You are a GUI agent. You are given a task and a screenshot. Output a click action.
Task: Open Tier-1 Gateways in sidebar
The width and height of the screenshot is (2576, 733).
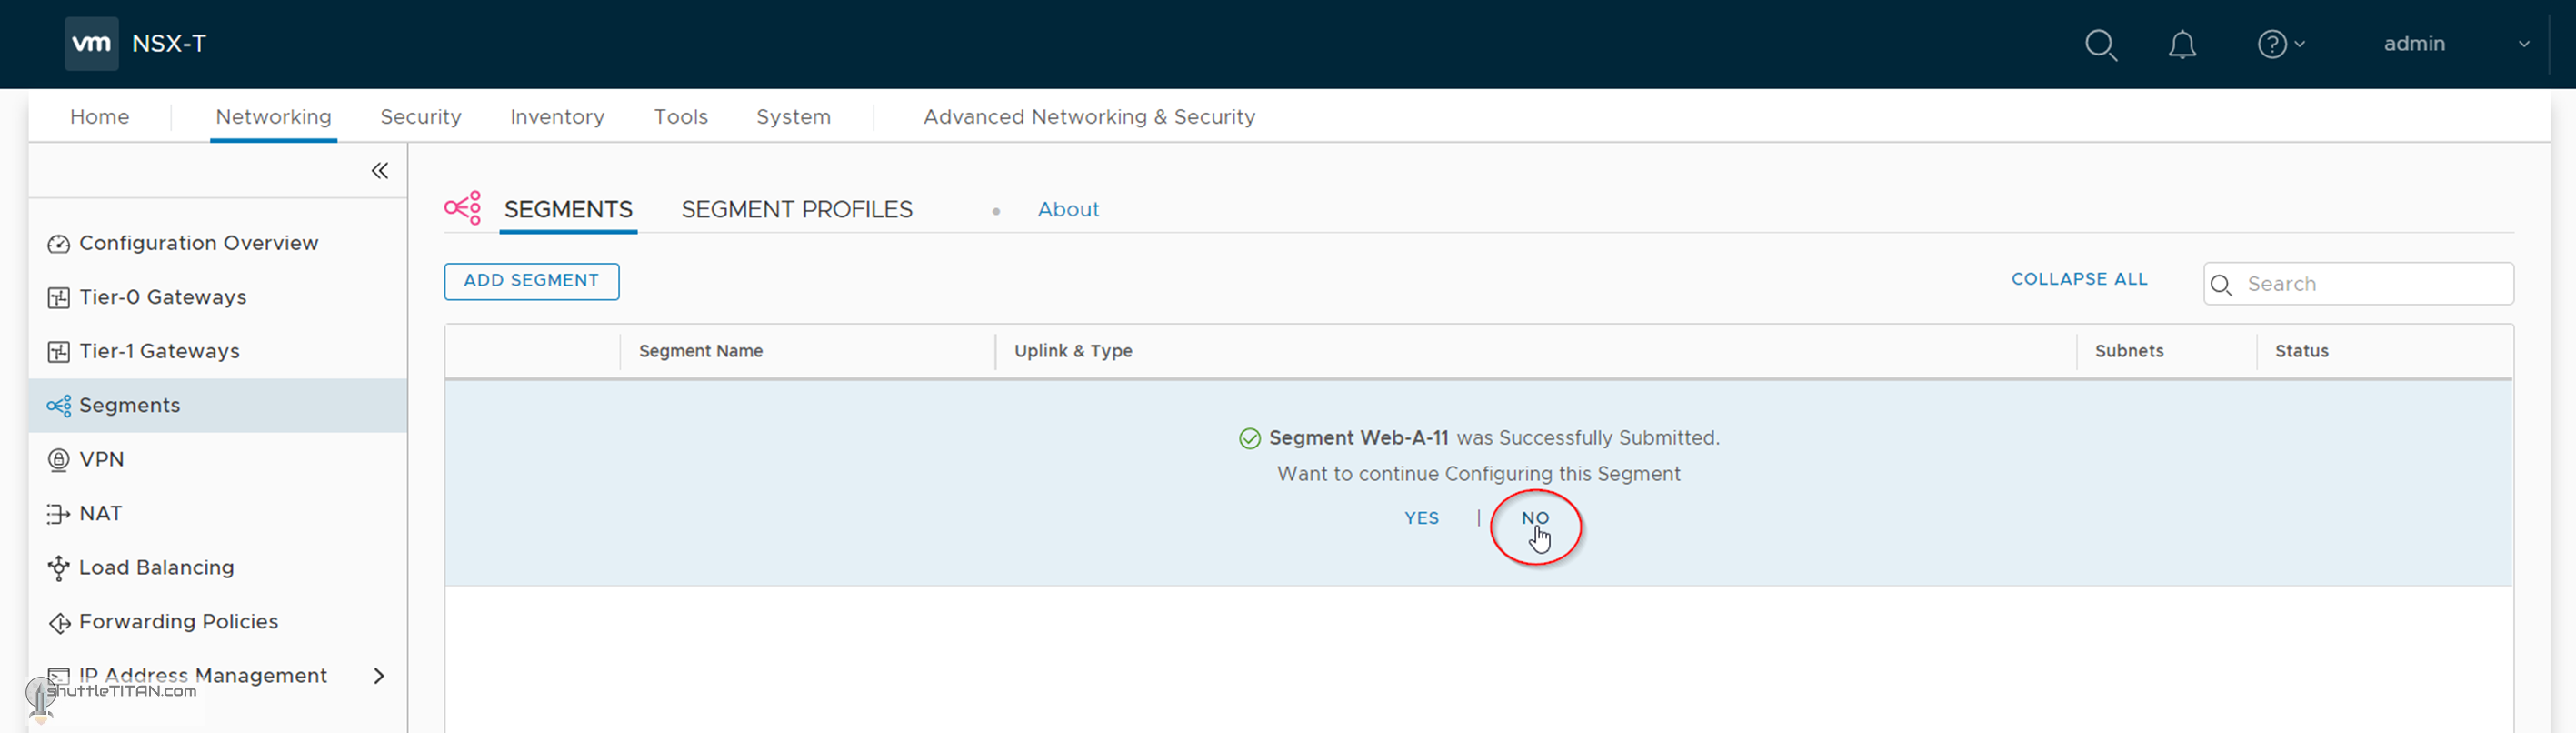coord(159,352)
